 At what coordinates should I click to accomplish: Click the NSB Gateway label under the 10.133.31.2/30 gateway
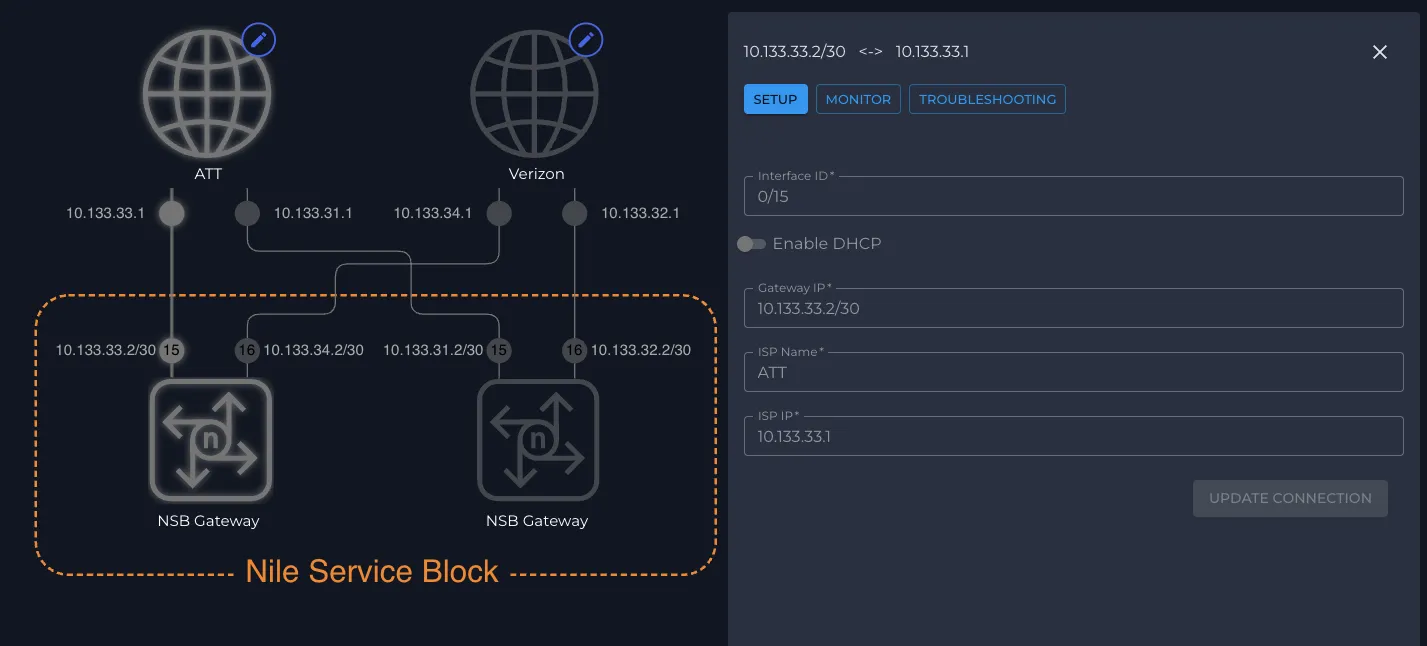click(537, 521)
